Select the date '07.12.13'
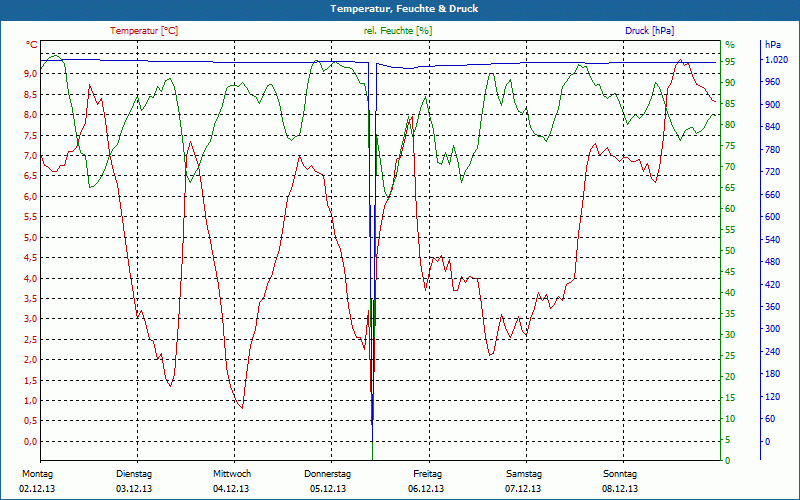The image size is (800, 500). (x=523, y=489)
